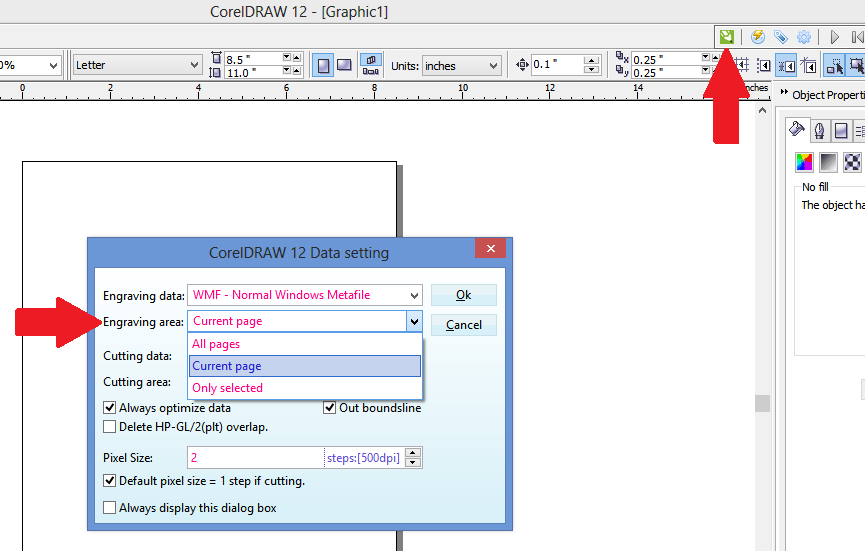Select 'Only selected' from engraving area list
Image resolution: width=865 pixels, height=551 pixels.
coord(227,388)
